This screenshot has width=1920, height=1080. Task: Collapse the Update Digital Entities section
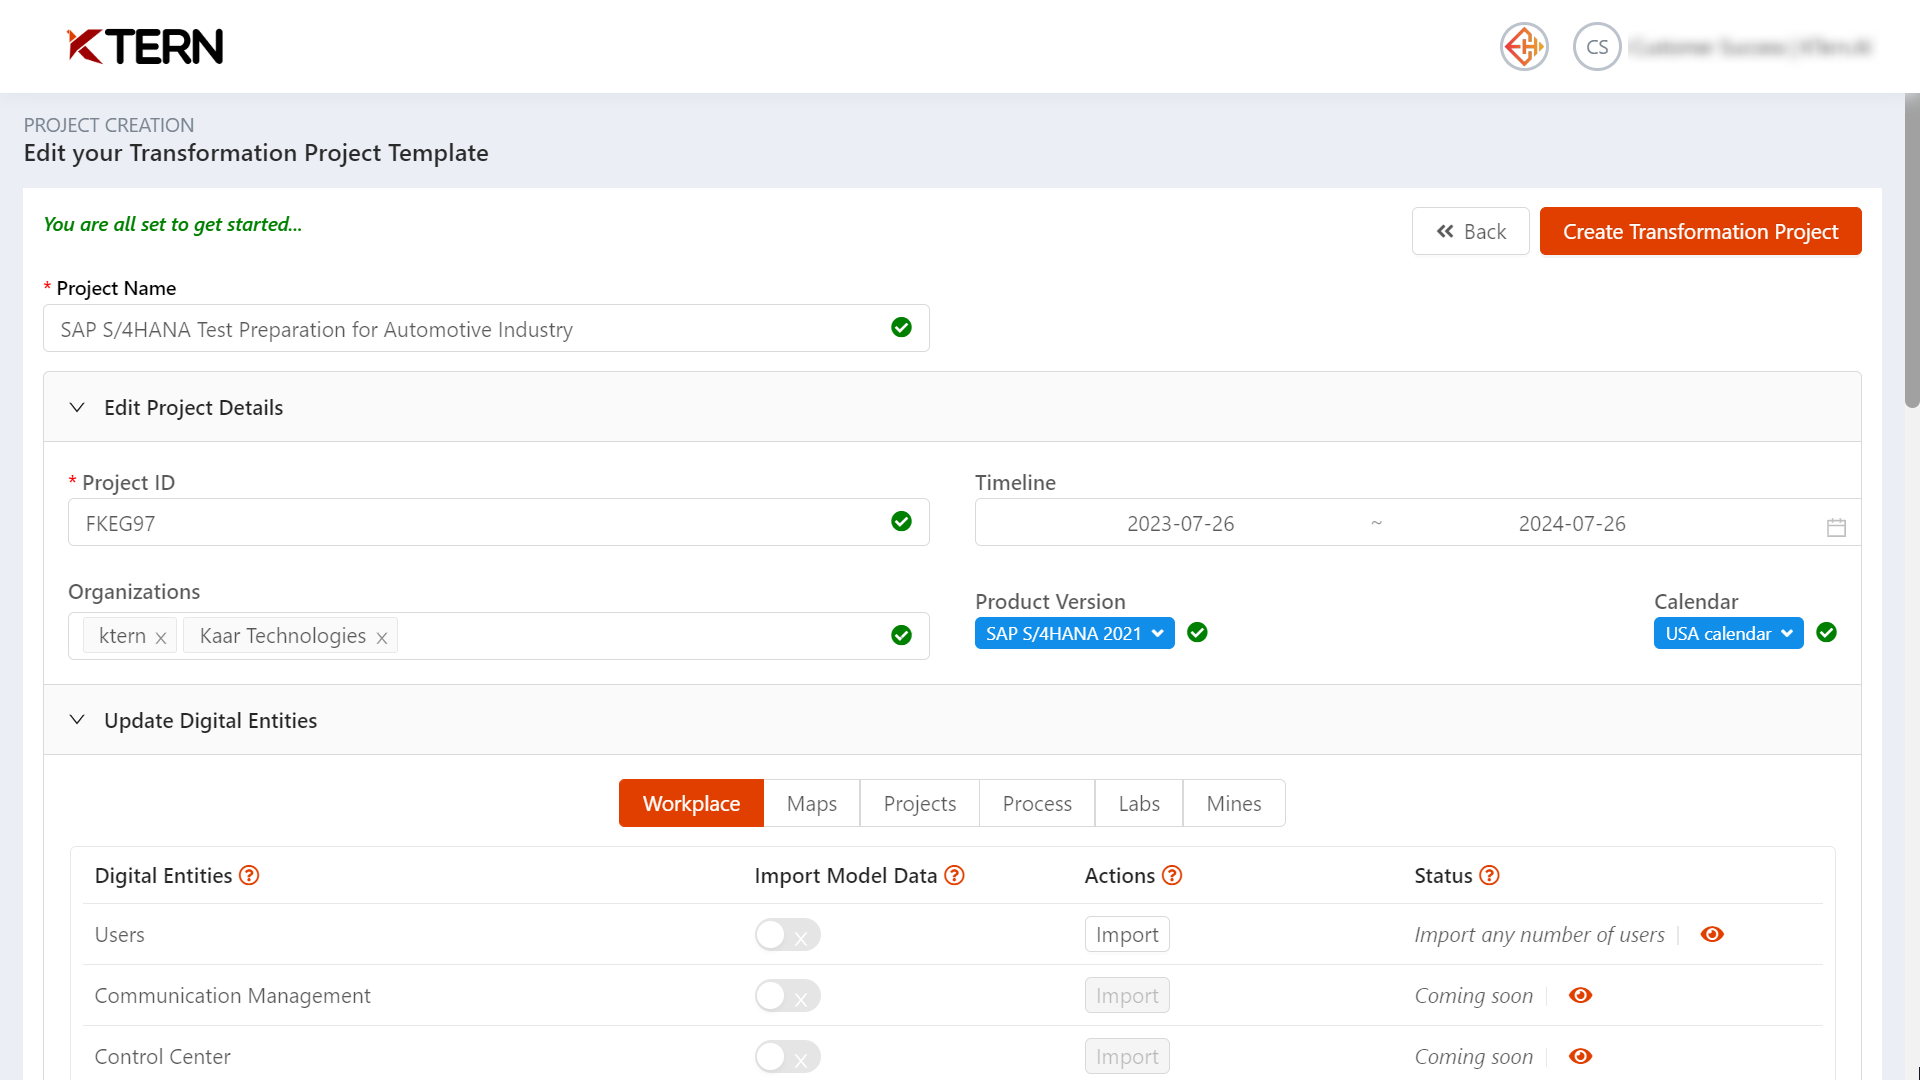[77, 720]
